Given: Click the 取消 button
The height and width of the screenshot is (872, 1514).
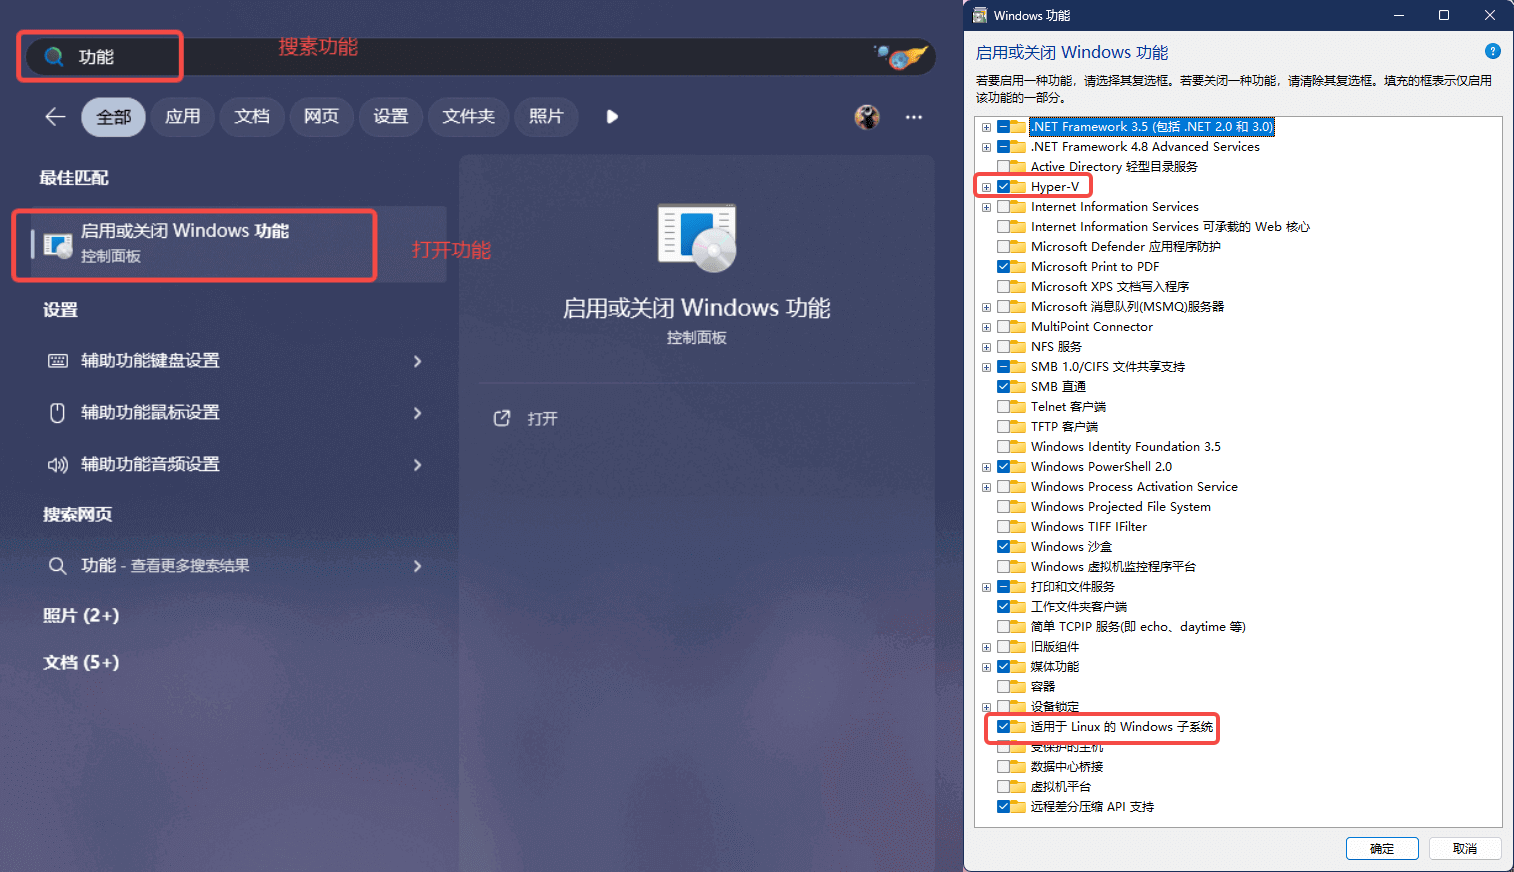Looking at the screenshot, I should (x=1465, y=848).
